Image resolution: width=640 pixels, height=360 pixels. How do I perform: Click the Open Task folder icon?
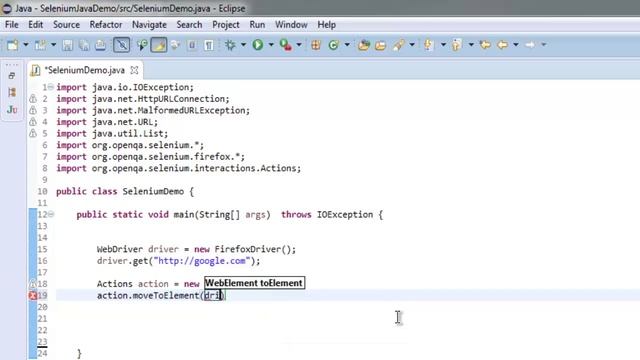pos(380,45)
